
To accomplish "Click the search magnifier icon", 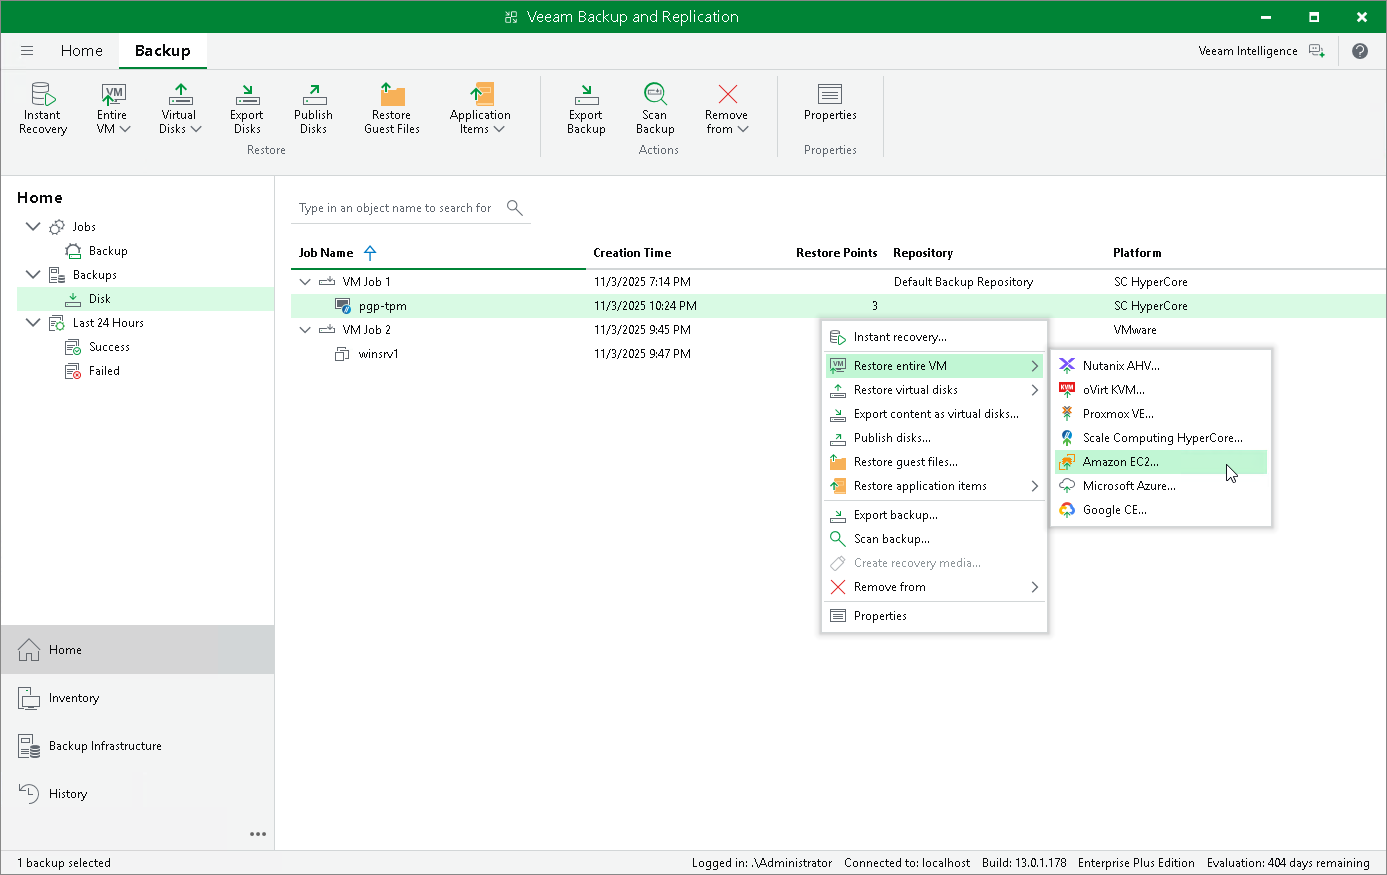I will pos(515,208).
